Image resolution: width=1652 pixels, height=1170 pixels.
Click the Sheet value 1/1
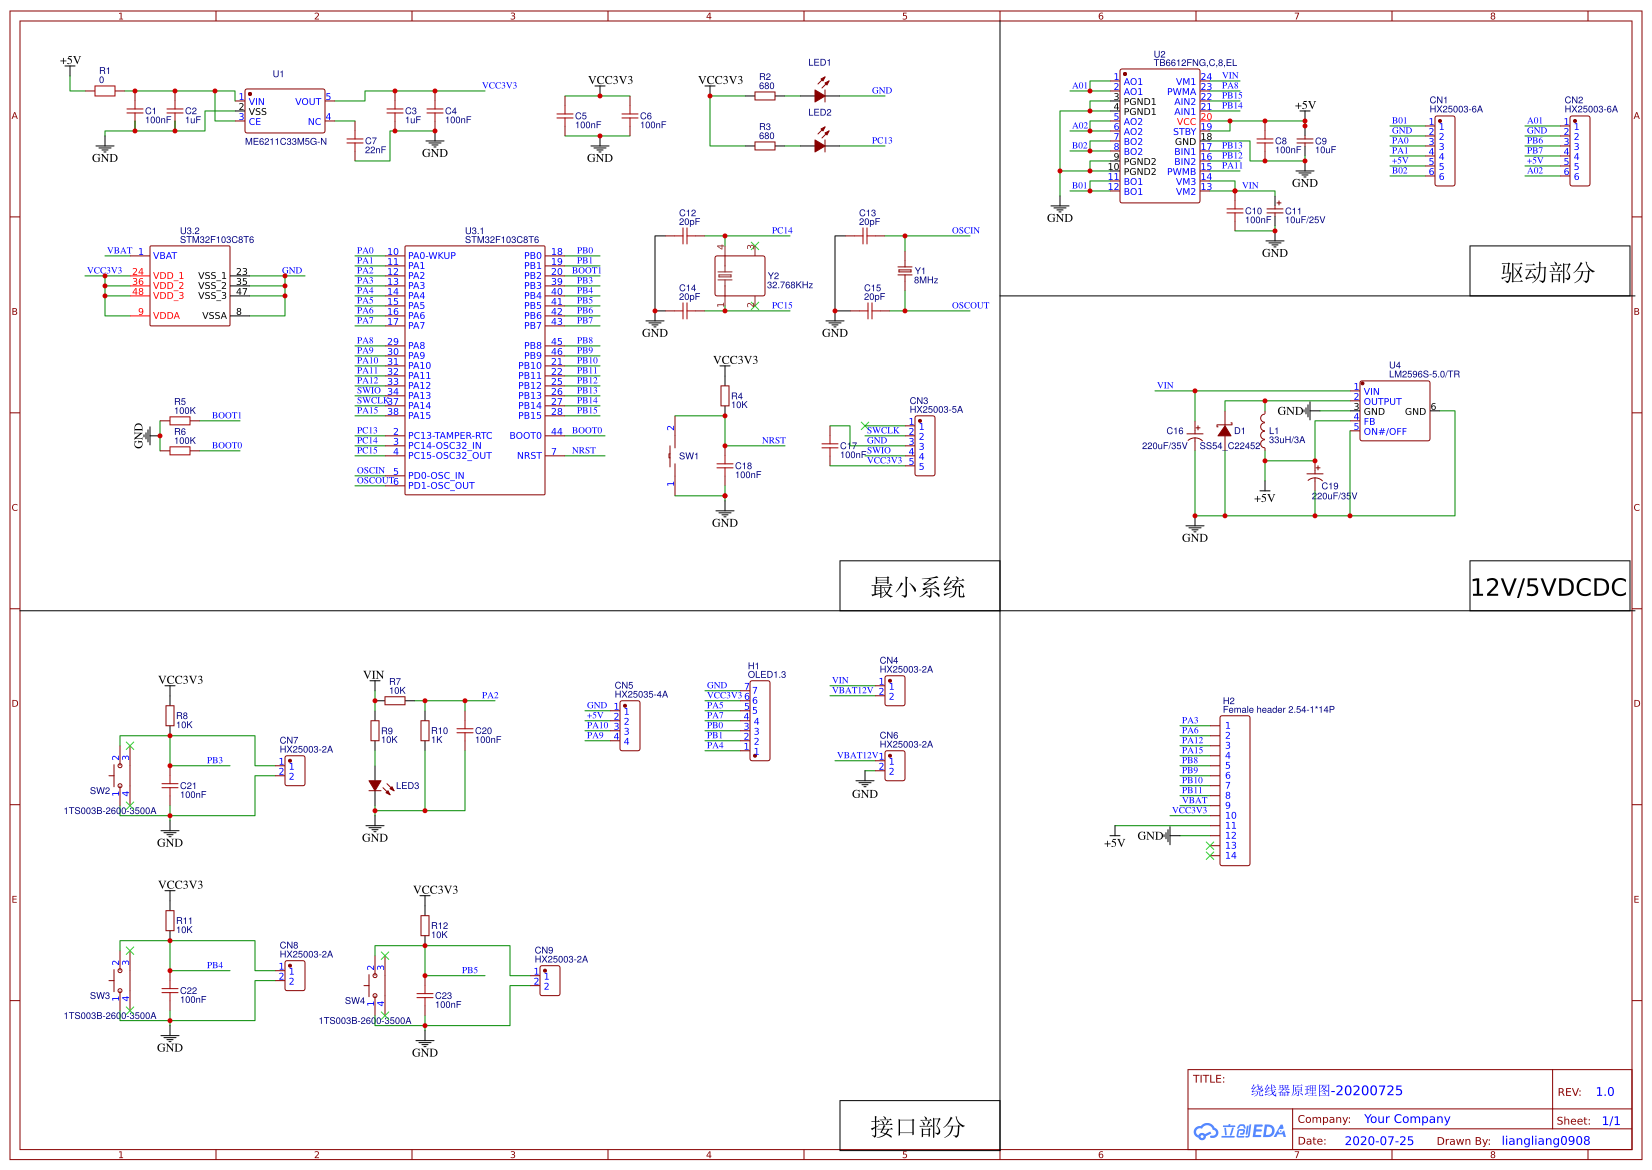coord(1611,1121)
